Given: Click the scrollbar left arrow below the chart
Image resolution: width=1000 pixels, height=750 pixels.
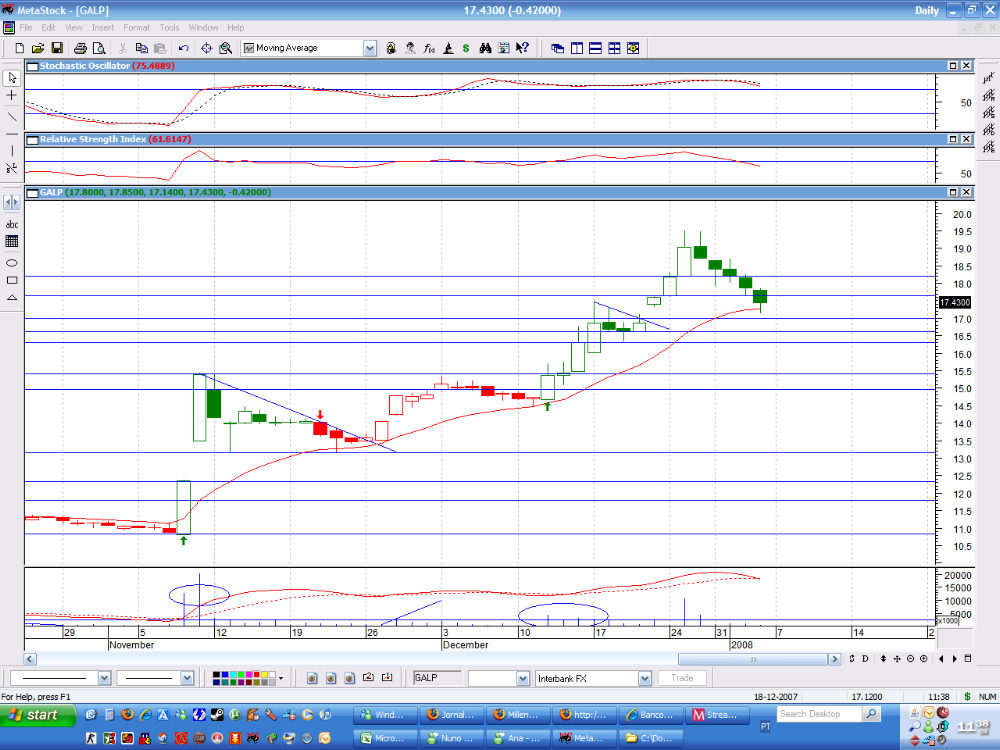Looking at the screenshot, I should (30, 659).
